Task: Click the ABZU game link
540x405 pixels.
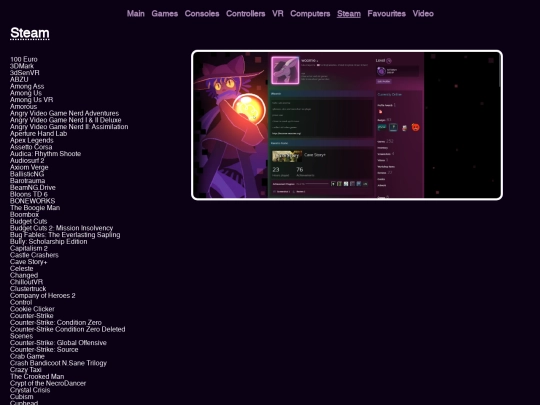Action: pos(19,80)
